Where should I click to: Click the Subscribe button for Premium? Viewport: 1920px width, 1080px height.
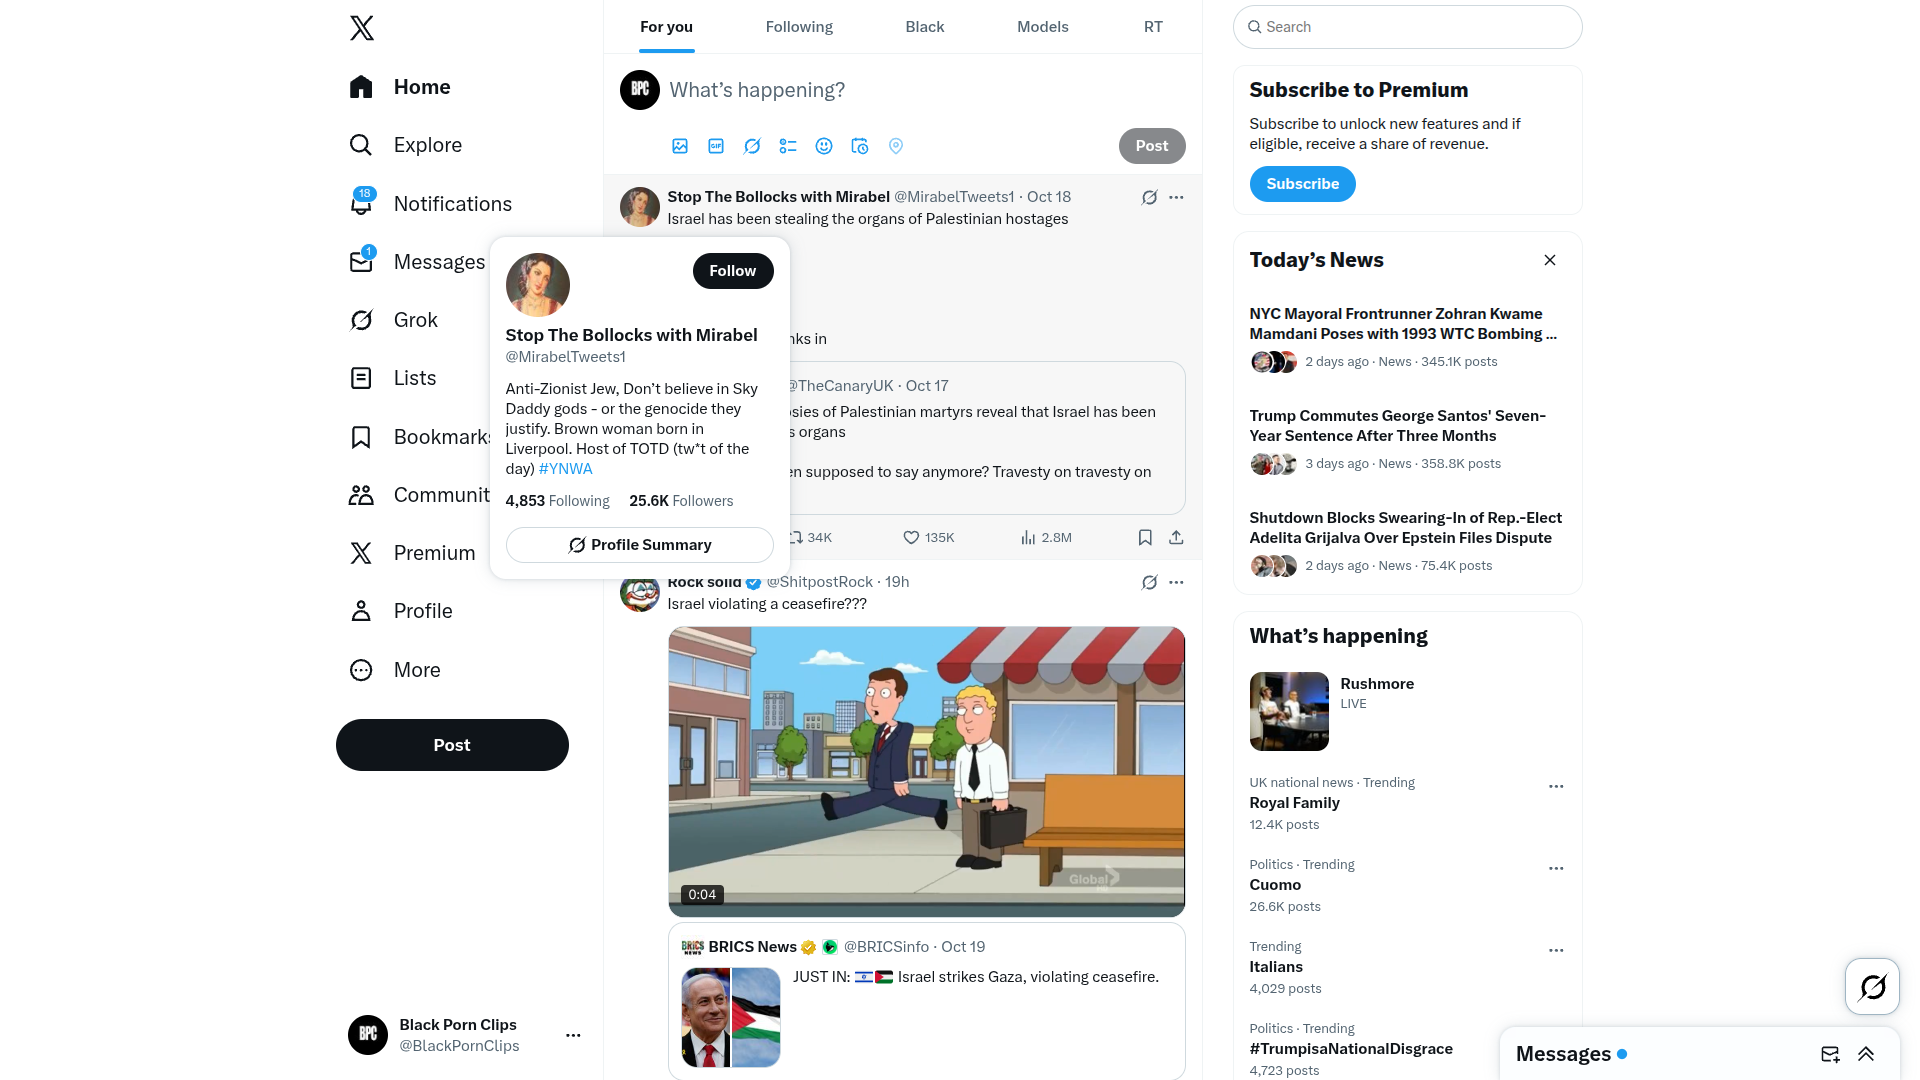point(1302,184)
